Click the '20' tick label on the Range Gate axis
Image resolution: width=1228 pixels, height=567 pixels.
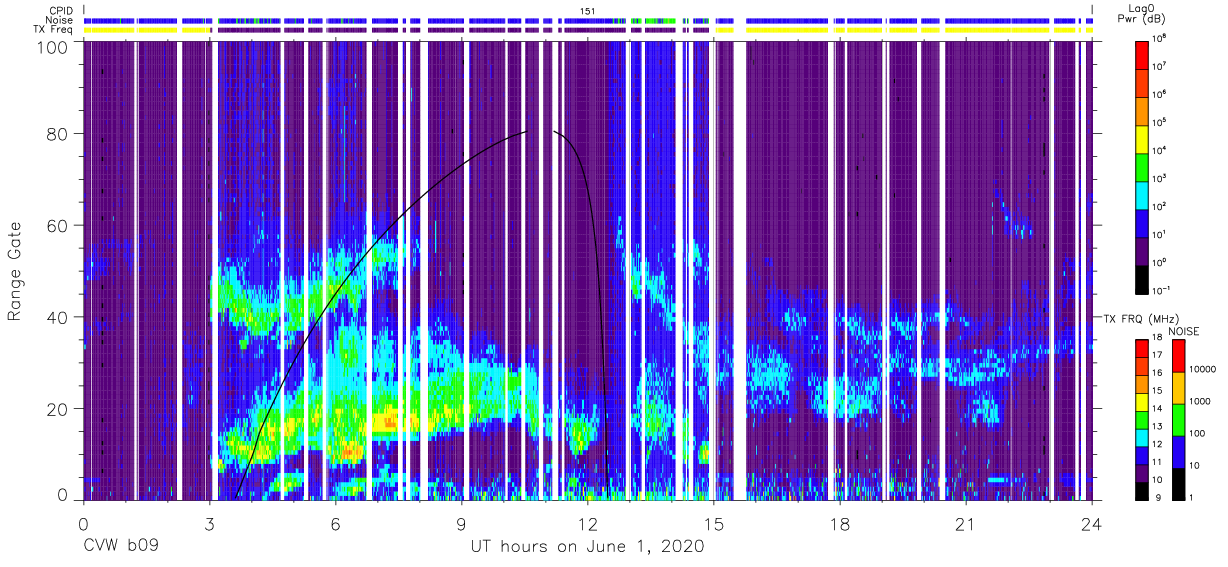(x=58, y=409)
